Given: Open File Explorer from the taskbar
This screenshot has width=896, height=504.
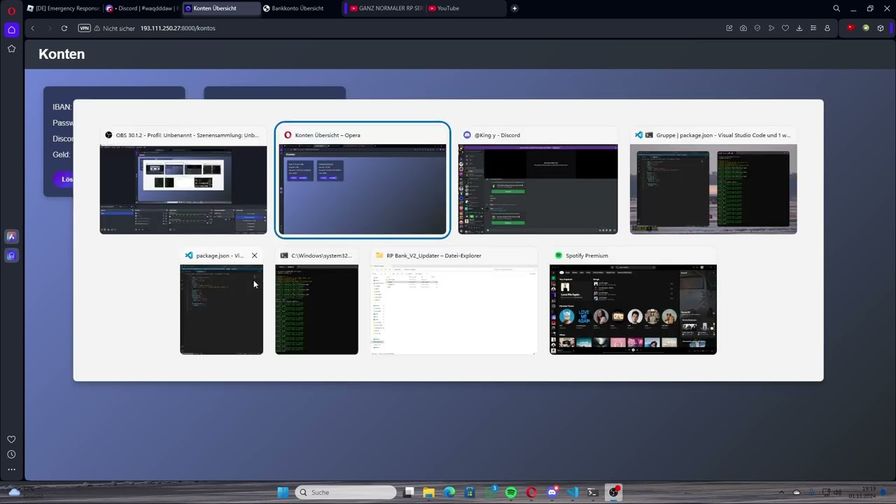Looking at the screenshot, I should point(429,492).
